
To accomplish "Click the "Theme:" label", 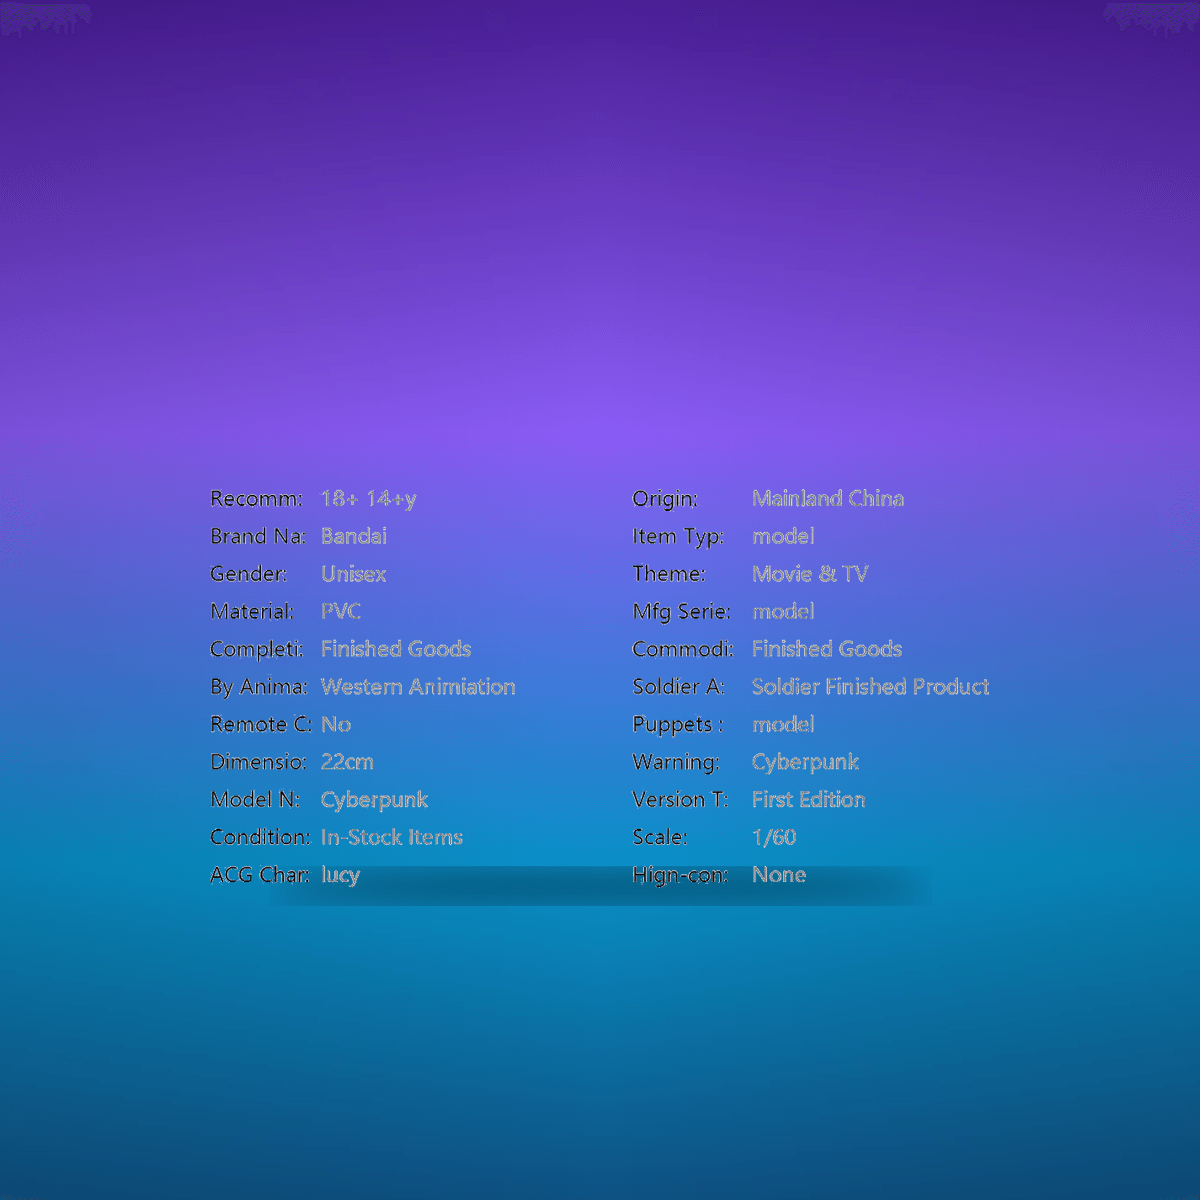I will pyautogui.click(x=669, y=574).
